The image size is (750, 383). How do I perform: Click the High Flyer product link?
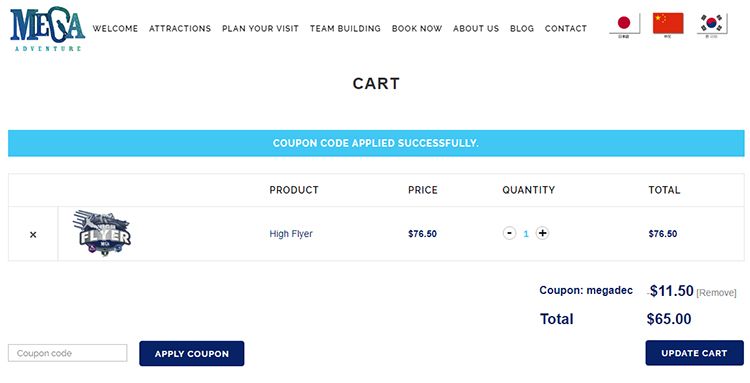pyautogui.click(x=291, y=234)
